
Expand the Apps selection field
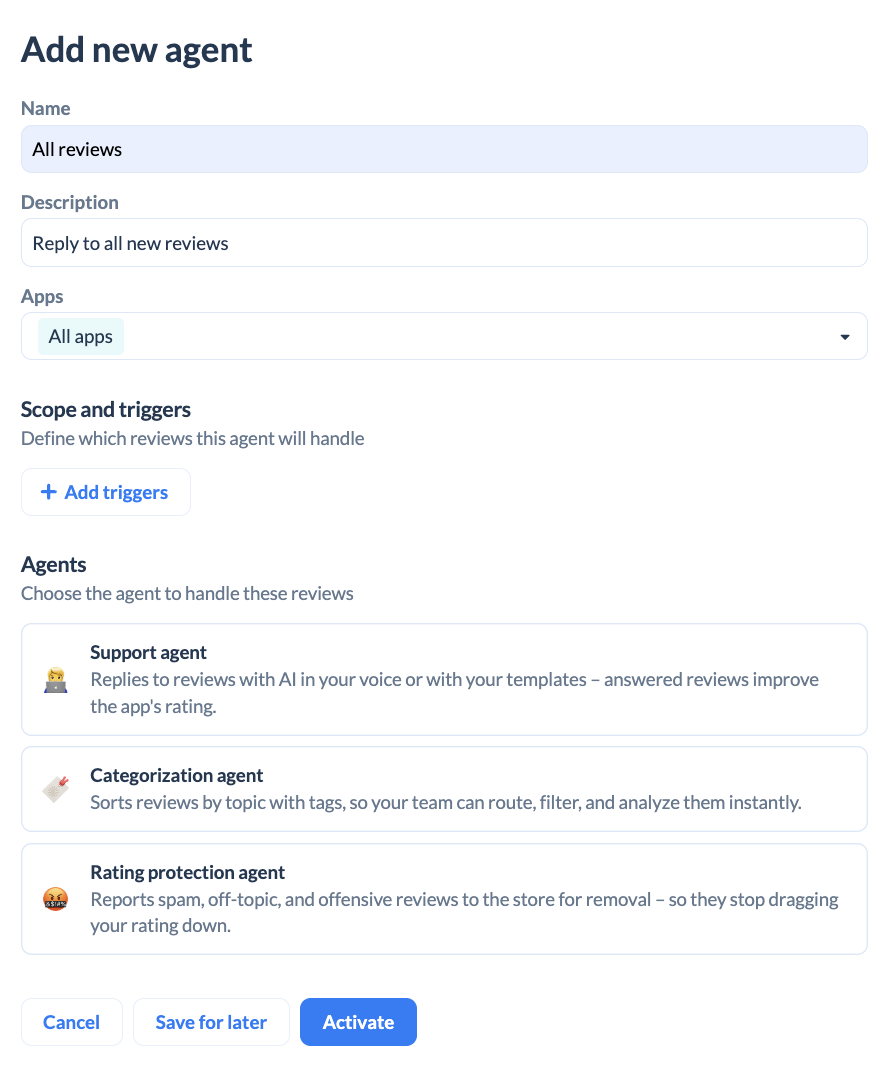click(x=444, y=336)
